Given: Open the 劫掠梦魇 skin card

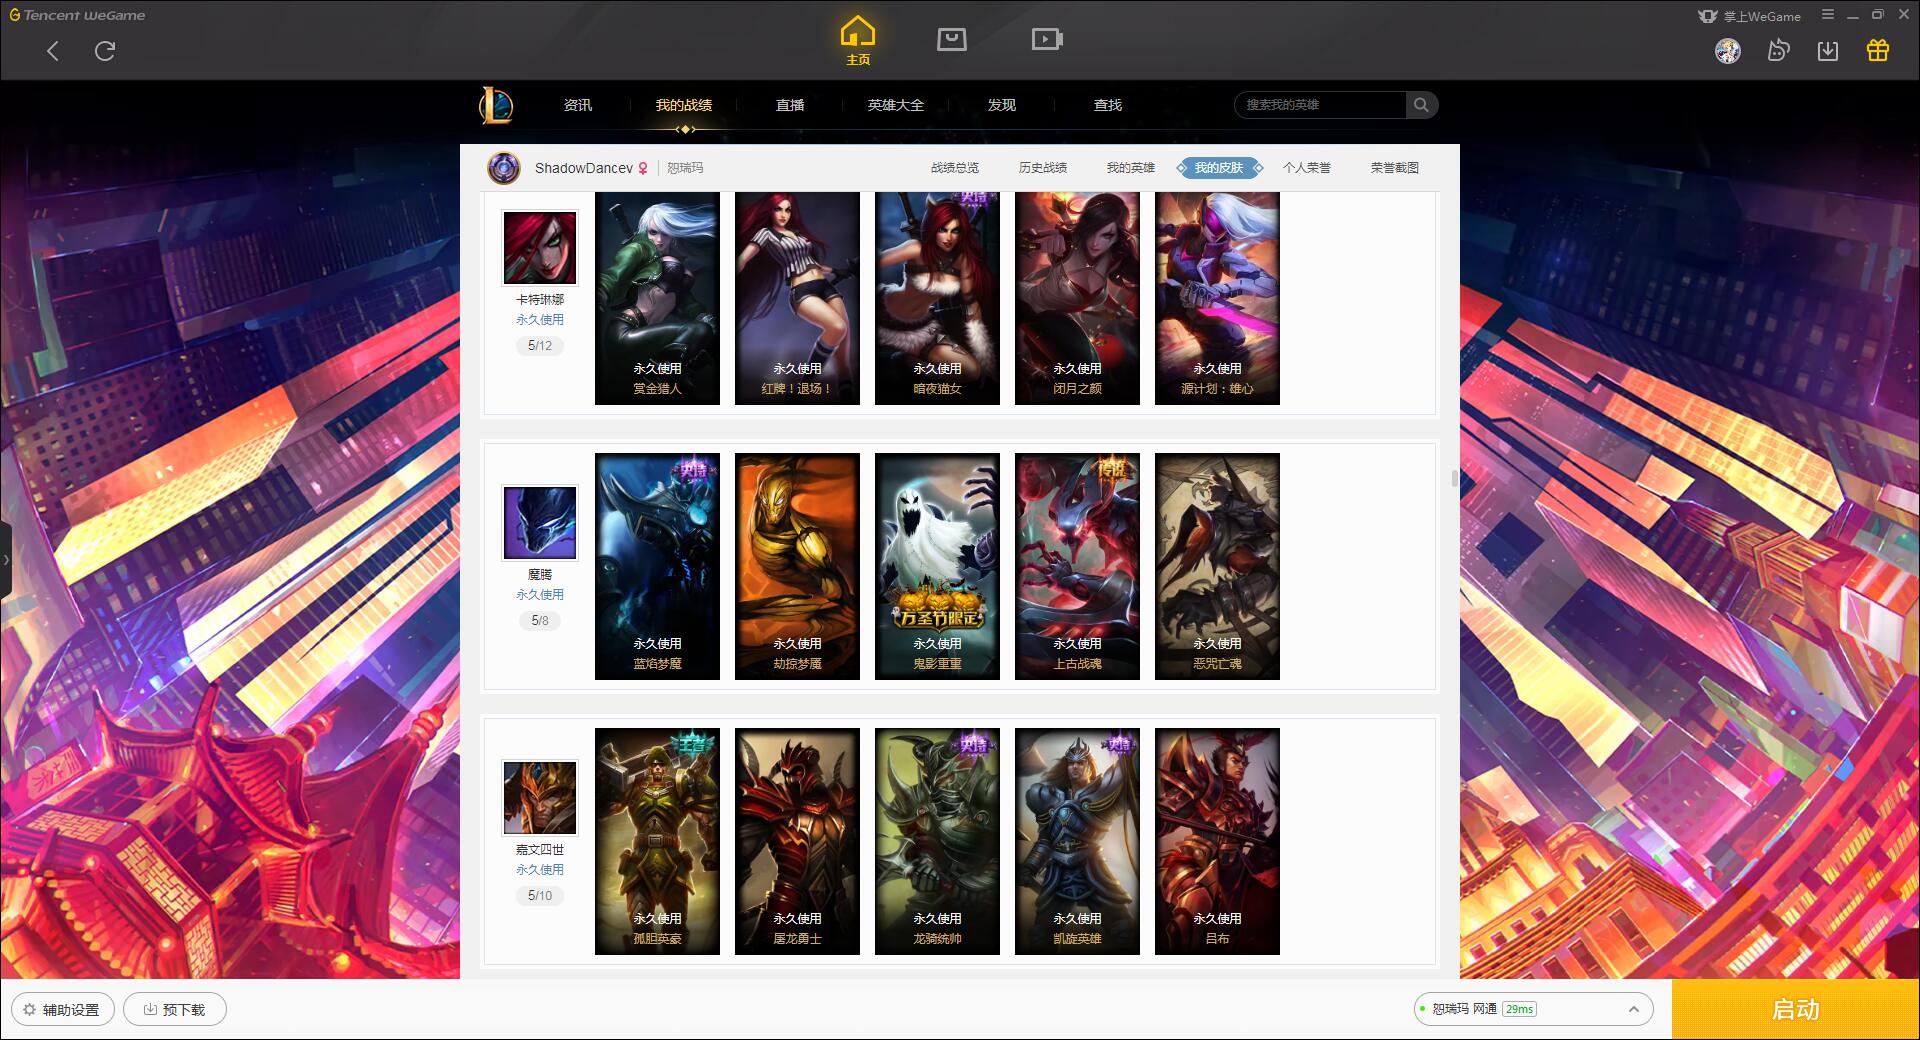Looking at the screenshot, I should pyautogui.click(x=797, y=566).
